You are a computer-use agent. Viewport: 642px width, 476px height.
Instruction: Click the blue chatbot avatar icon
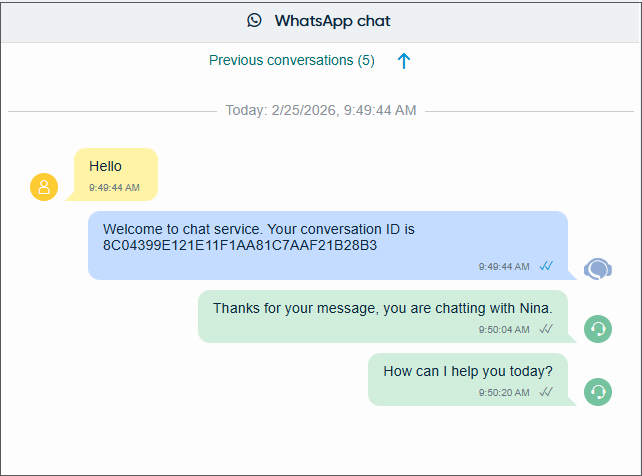(x=598, y=268)
